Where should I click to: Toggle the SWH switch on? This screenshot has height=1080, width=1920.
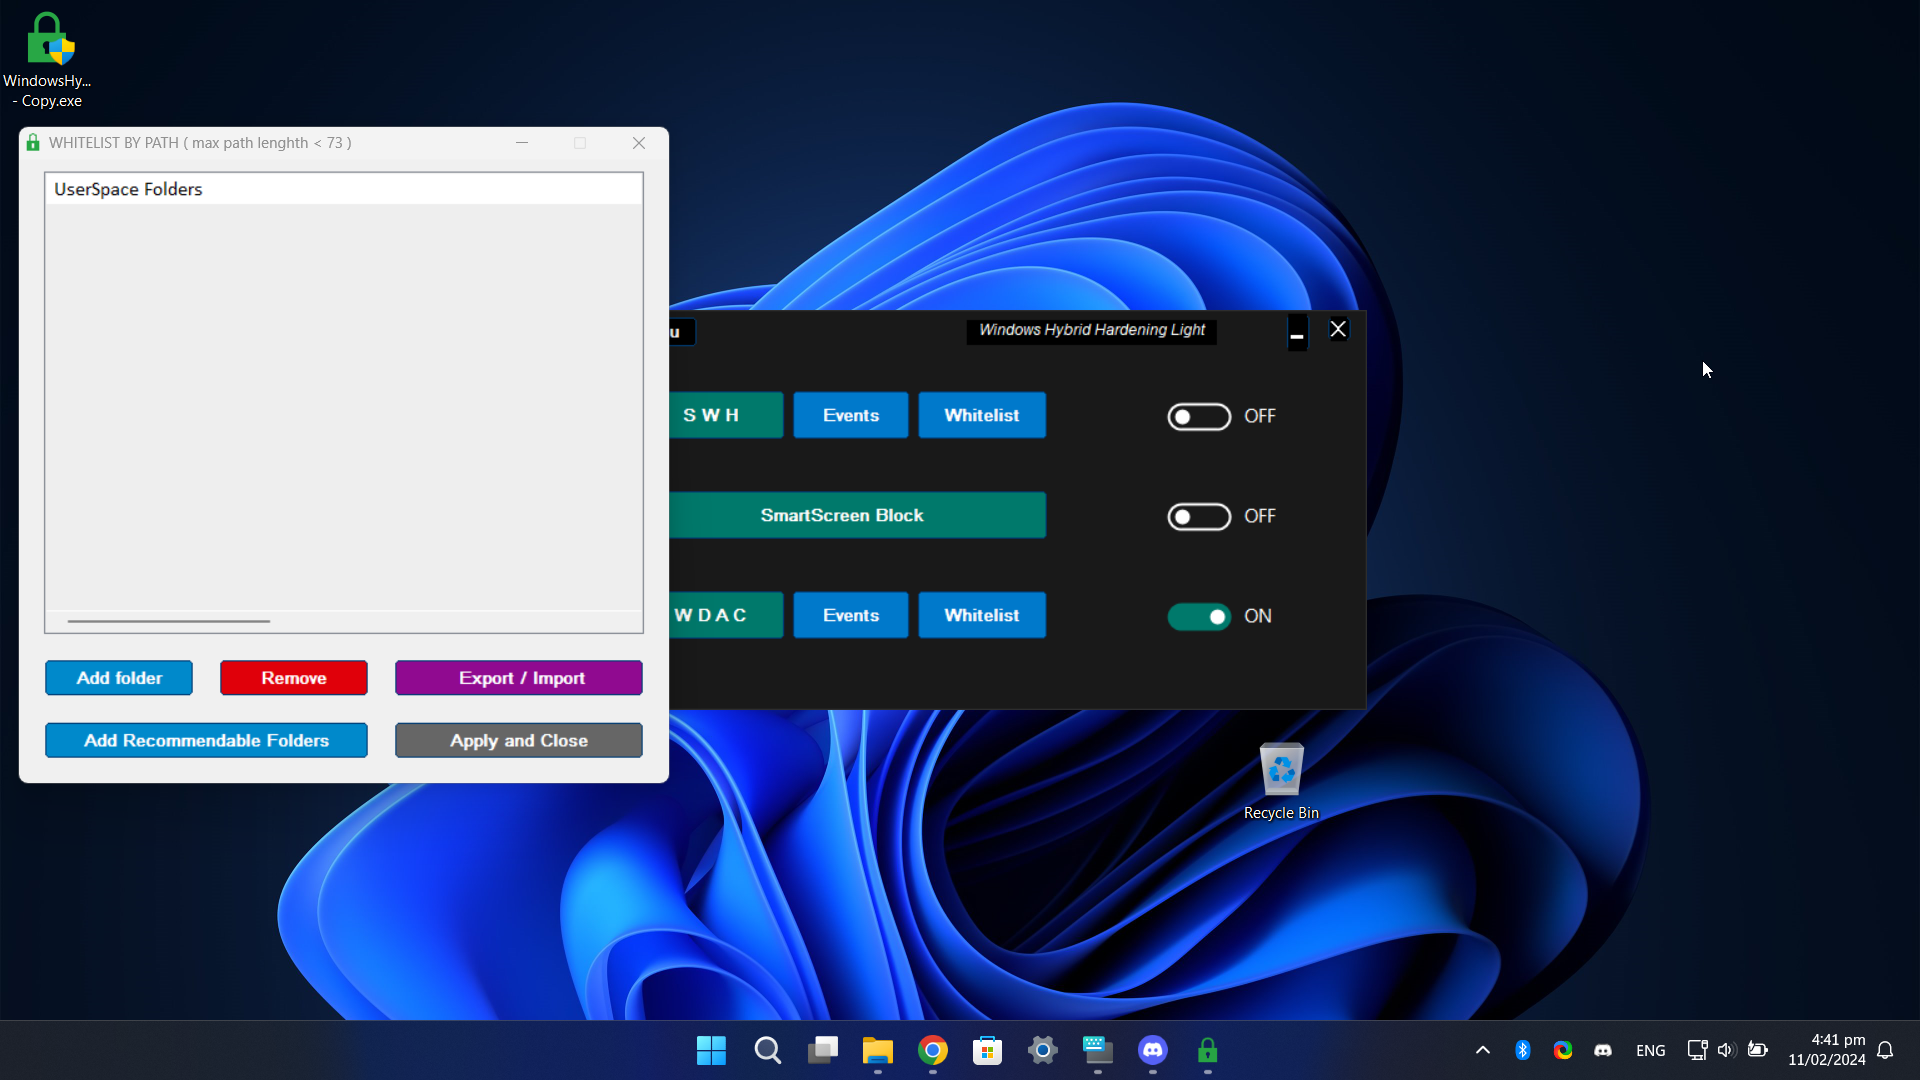point(1199,416)
